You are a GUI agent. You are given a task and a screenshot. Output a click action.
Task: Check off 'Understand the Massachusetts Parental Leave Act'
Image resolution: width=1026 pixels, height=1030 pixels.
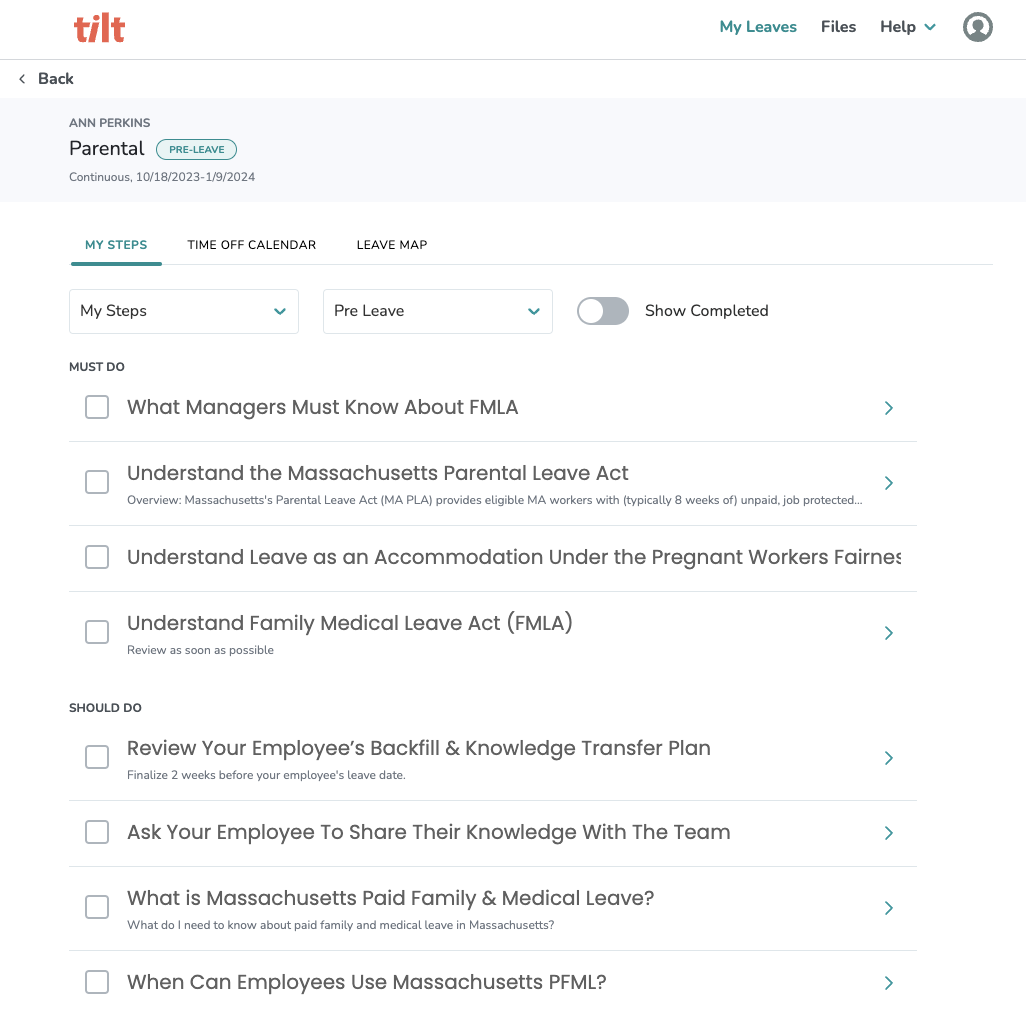tap(96, 481)
